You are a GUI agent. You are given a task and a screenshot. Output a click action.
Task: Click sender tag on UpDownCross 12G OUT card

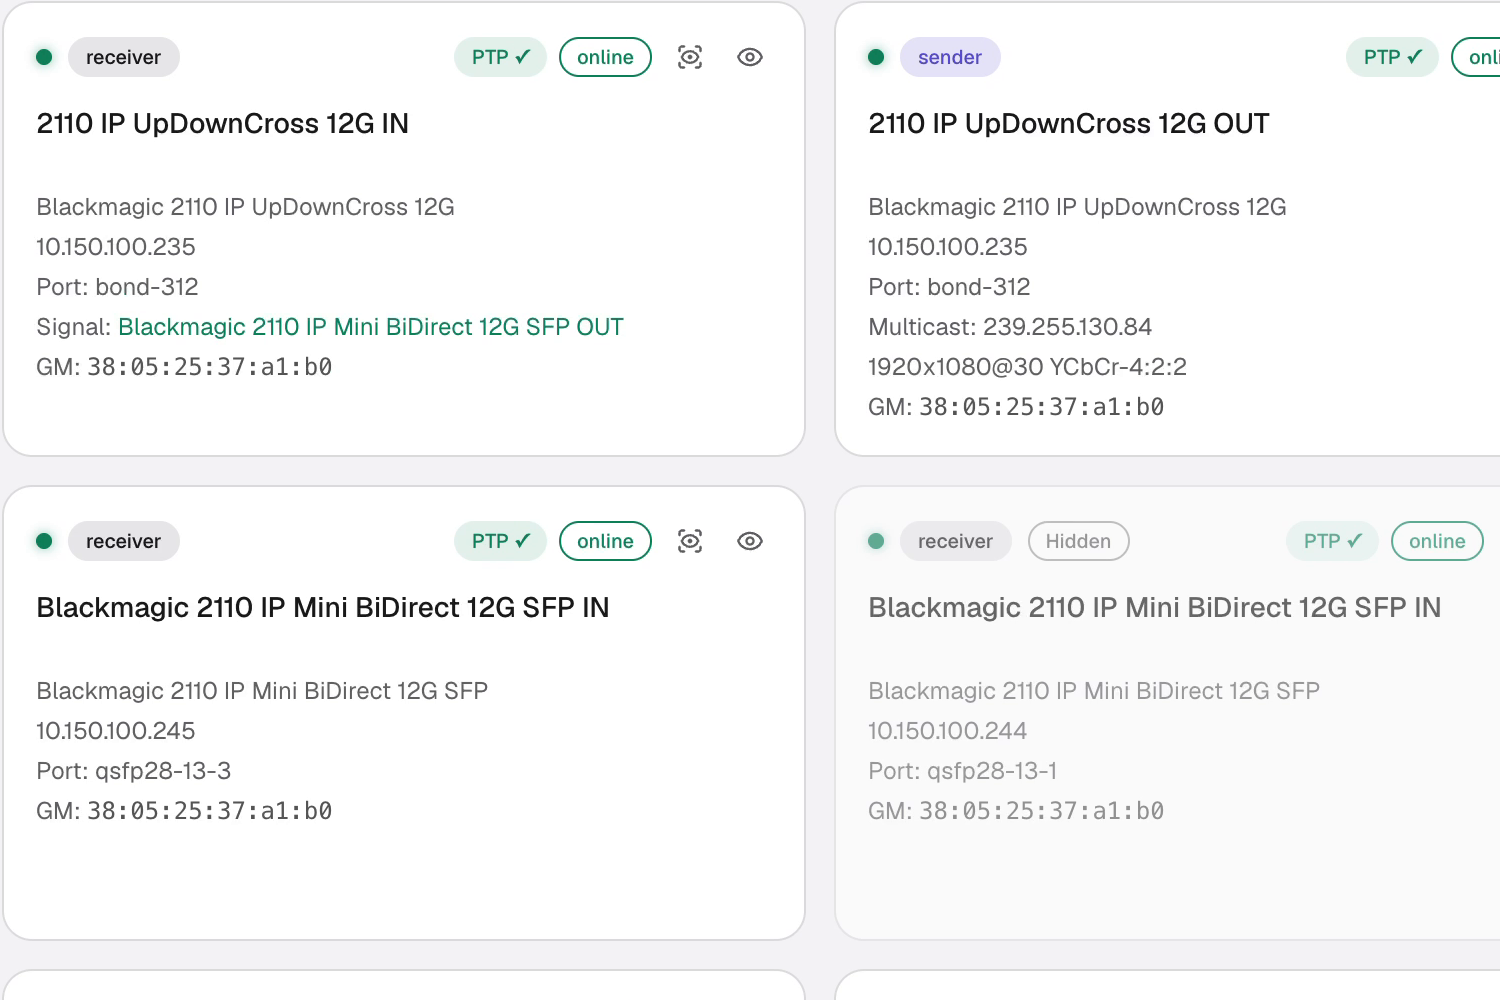[950, 57]
